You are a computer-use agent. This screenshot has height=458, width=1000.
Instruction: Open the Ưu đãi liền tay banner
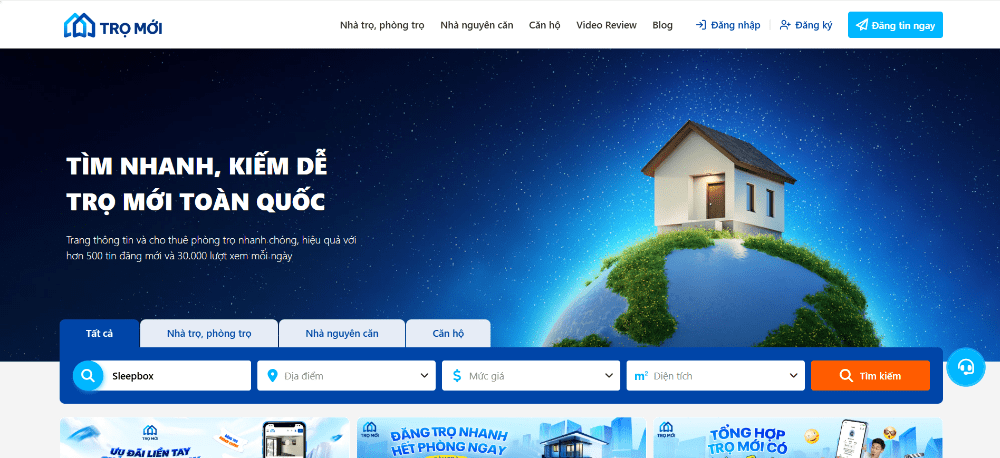205,438
